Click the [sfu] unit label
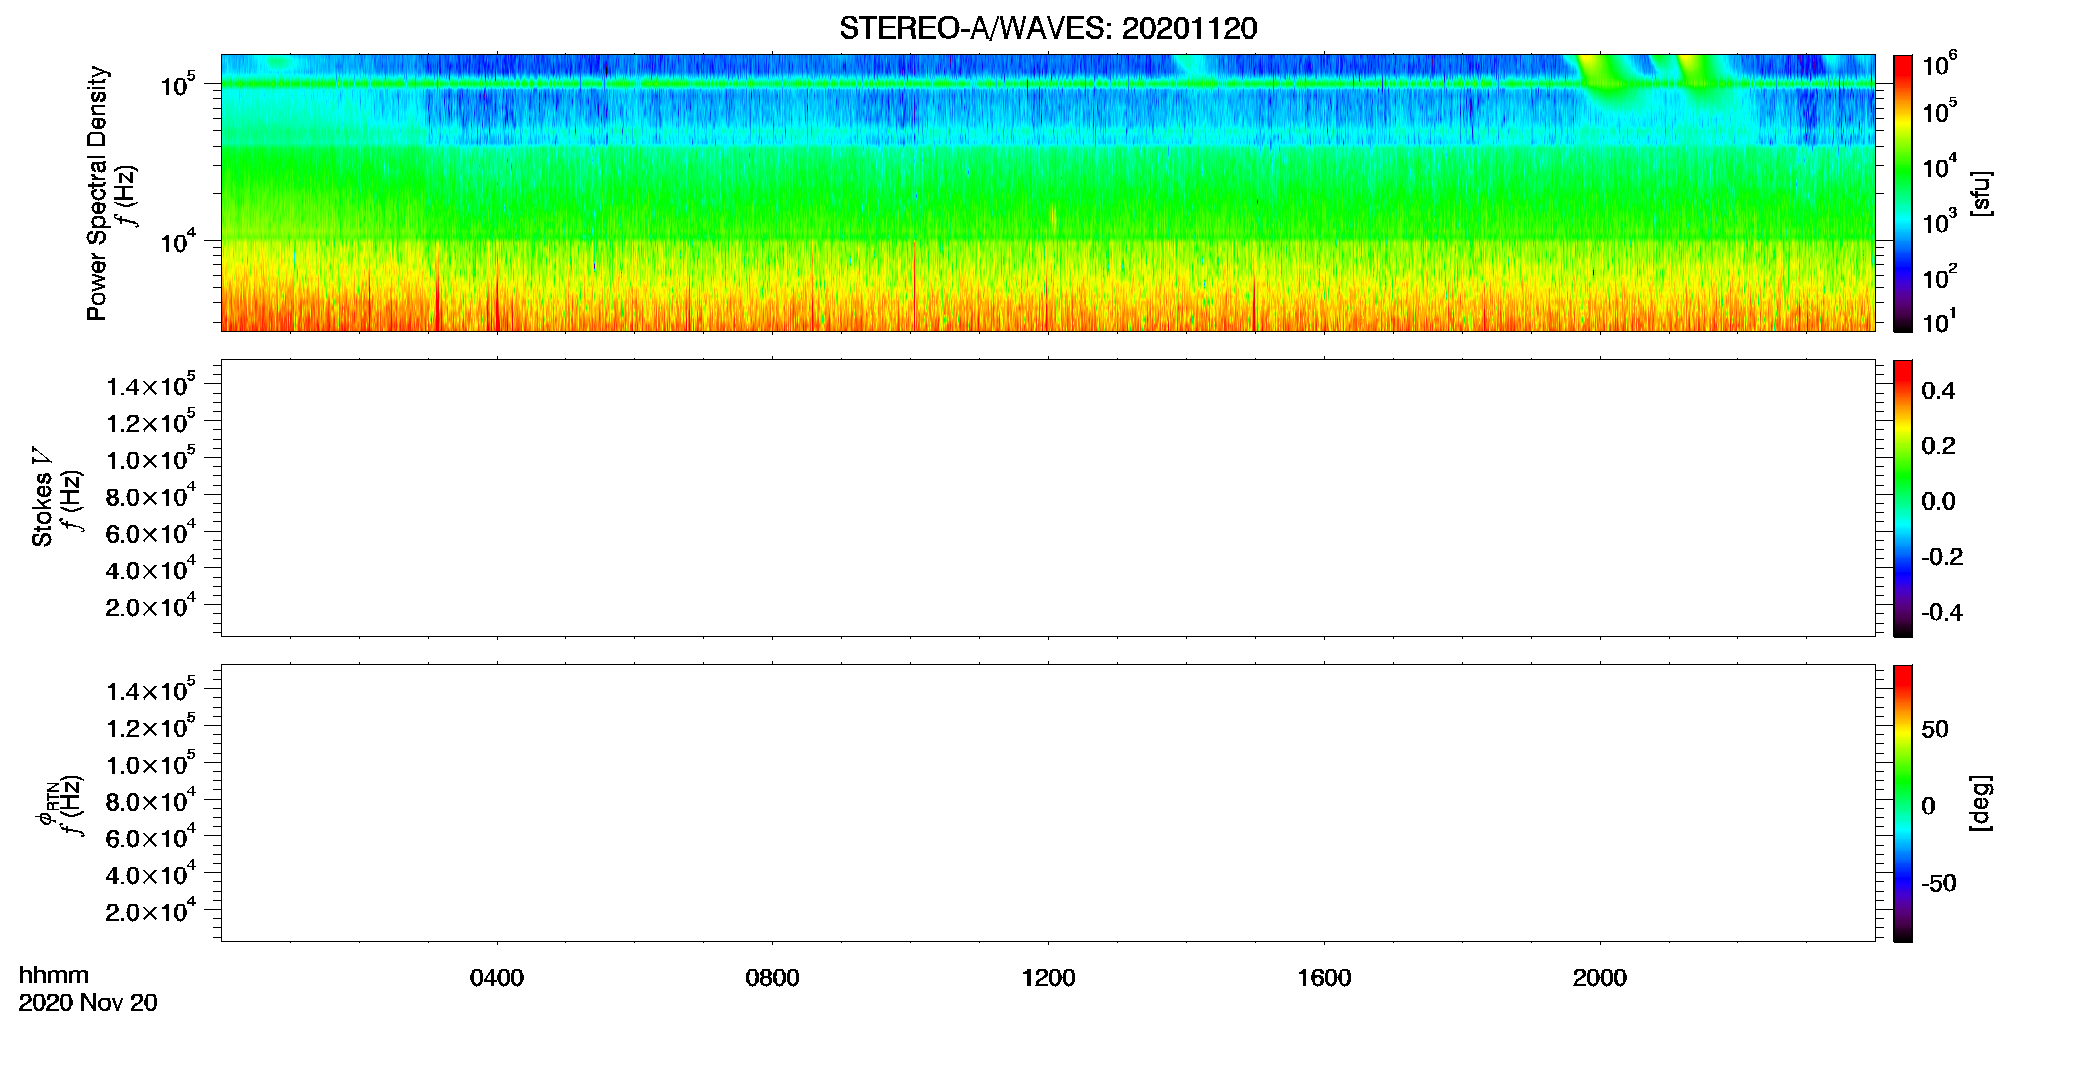 pos(1981,193)
